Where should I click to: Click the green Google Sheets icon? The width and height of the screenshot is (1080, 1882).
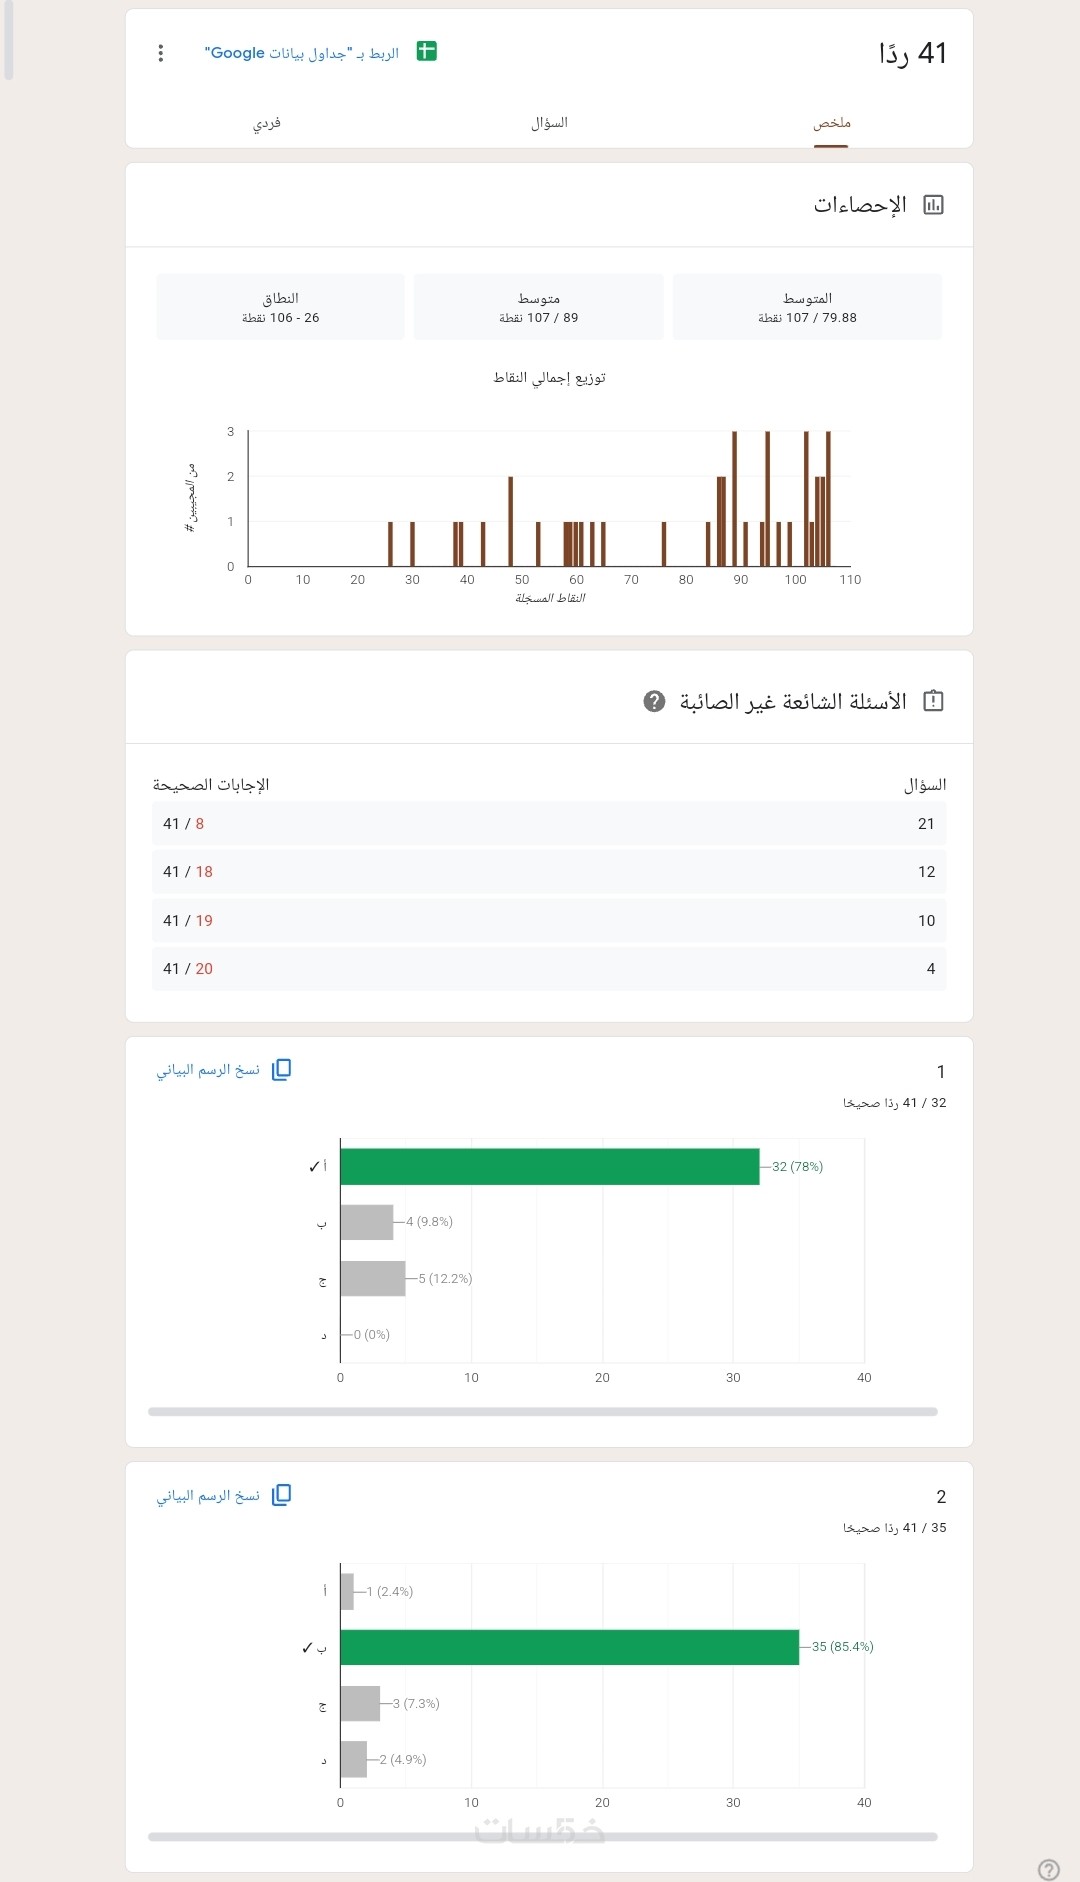(x=427, y=51)
